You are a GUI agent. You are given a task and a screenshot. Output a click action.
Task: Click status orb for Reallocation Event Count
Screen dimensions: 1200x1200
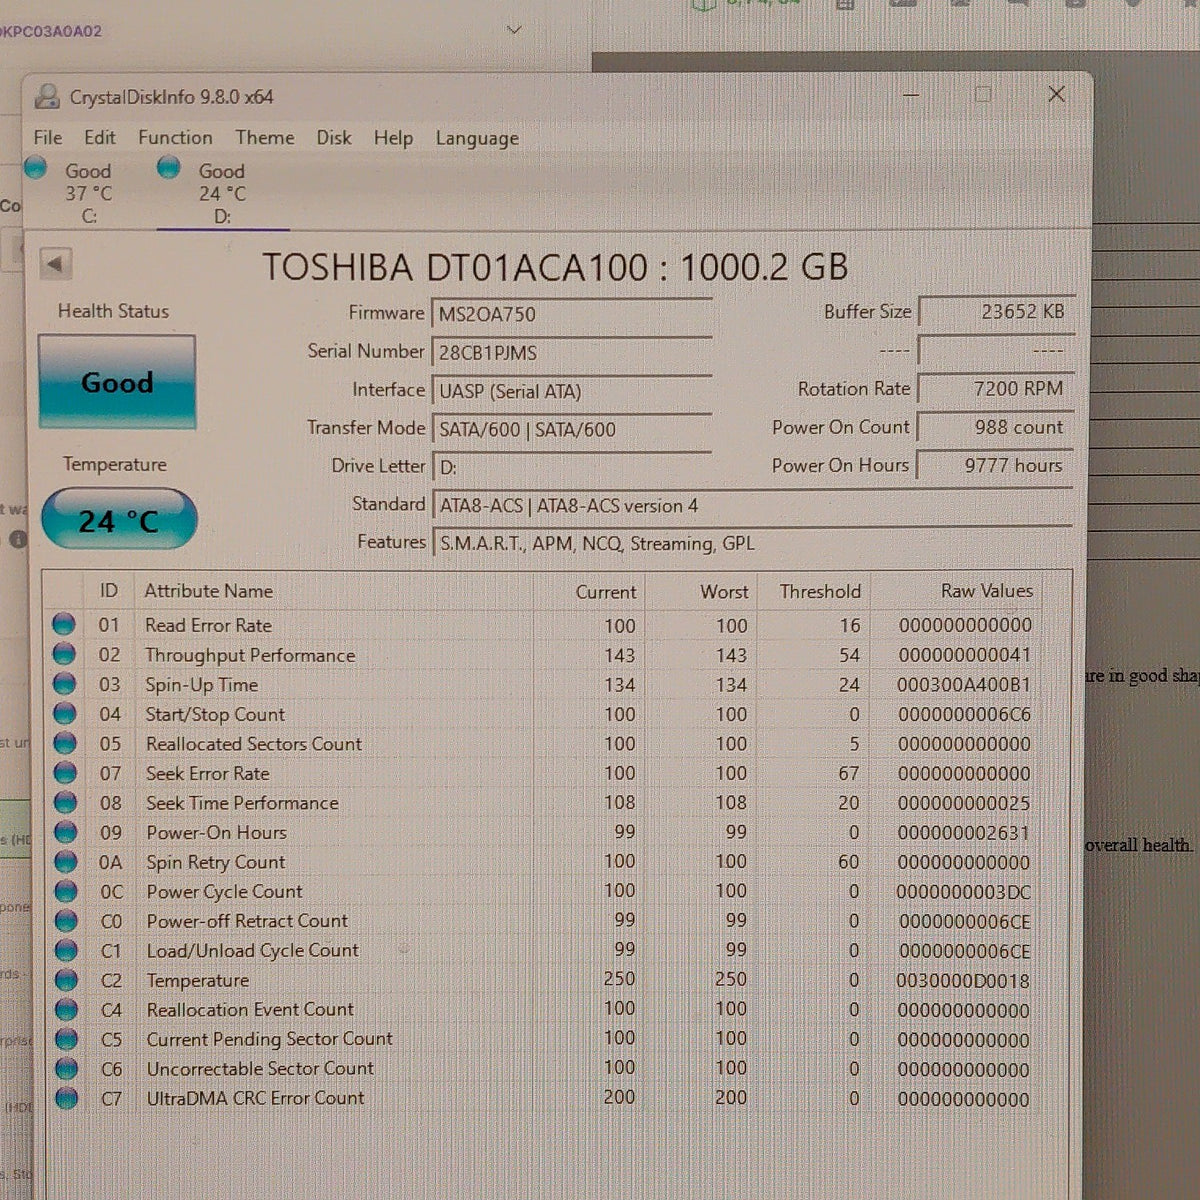67,1009
